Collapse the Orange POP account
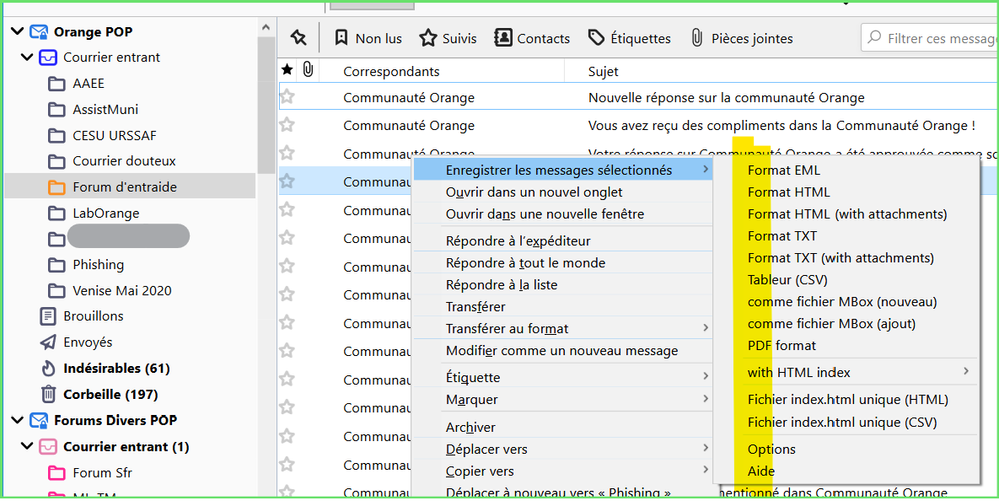 (x=18, y=31)
